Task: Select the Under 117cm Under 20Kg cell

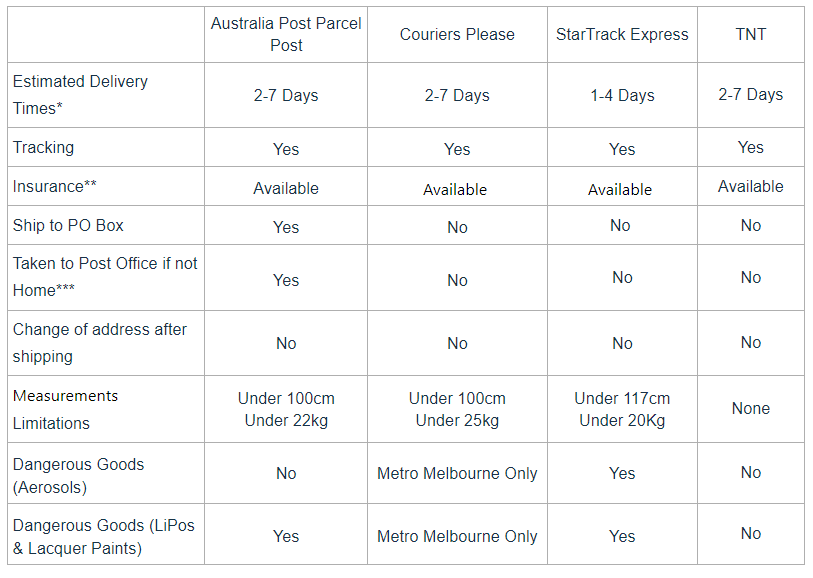Action: 622,409
